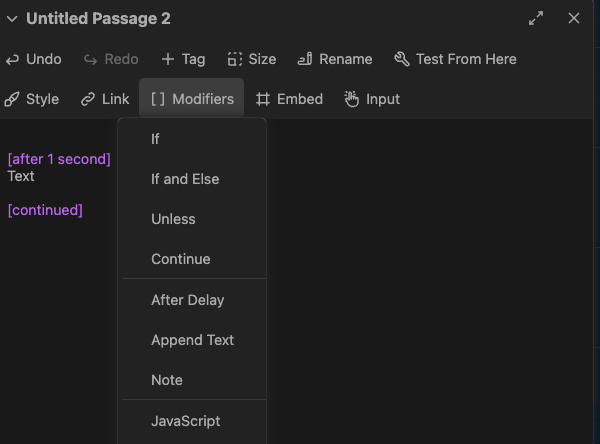Image resolution: width=600 pixels, height=444 pixels.
Task: Choose the Append Text modifier
Action: (192, 340)
